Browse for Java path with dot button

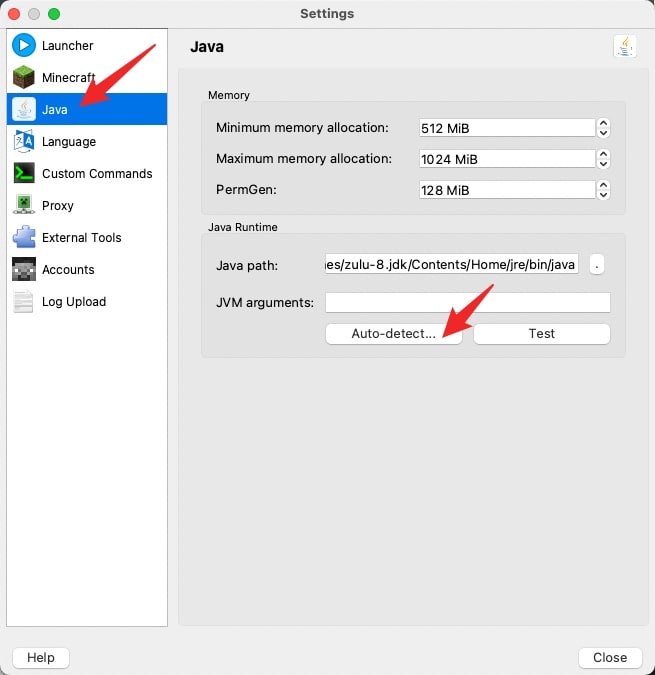[x=596, y=264]
